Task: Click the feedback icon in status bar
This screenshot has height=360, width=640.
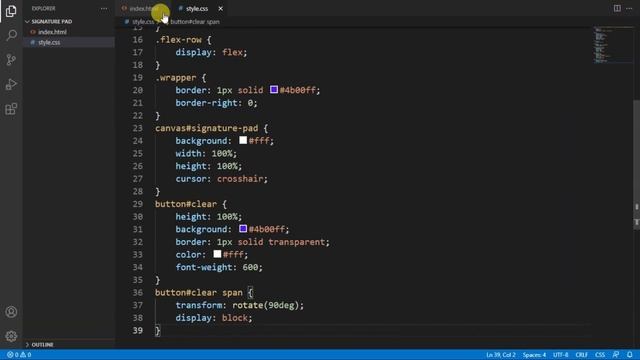Action: (616, 355)
